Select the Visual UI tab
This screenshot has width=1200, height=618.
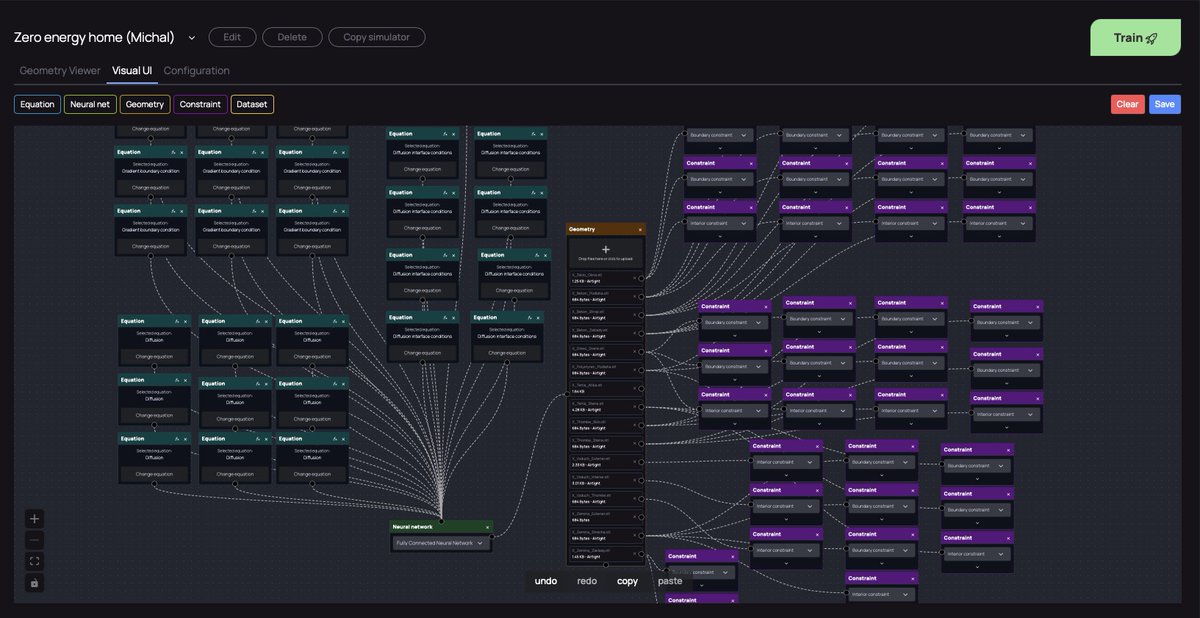click(x=132, y=70)
